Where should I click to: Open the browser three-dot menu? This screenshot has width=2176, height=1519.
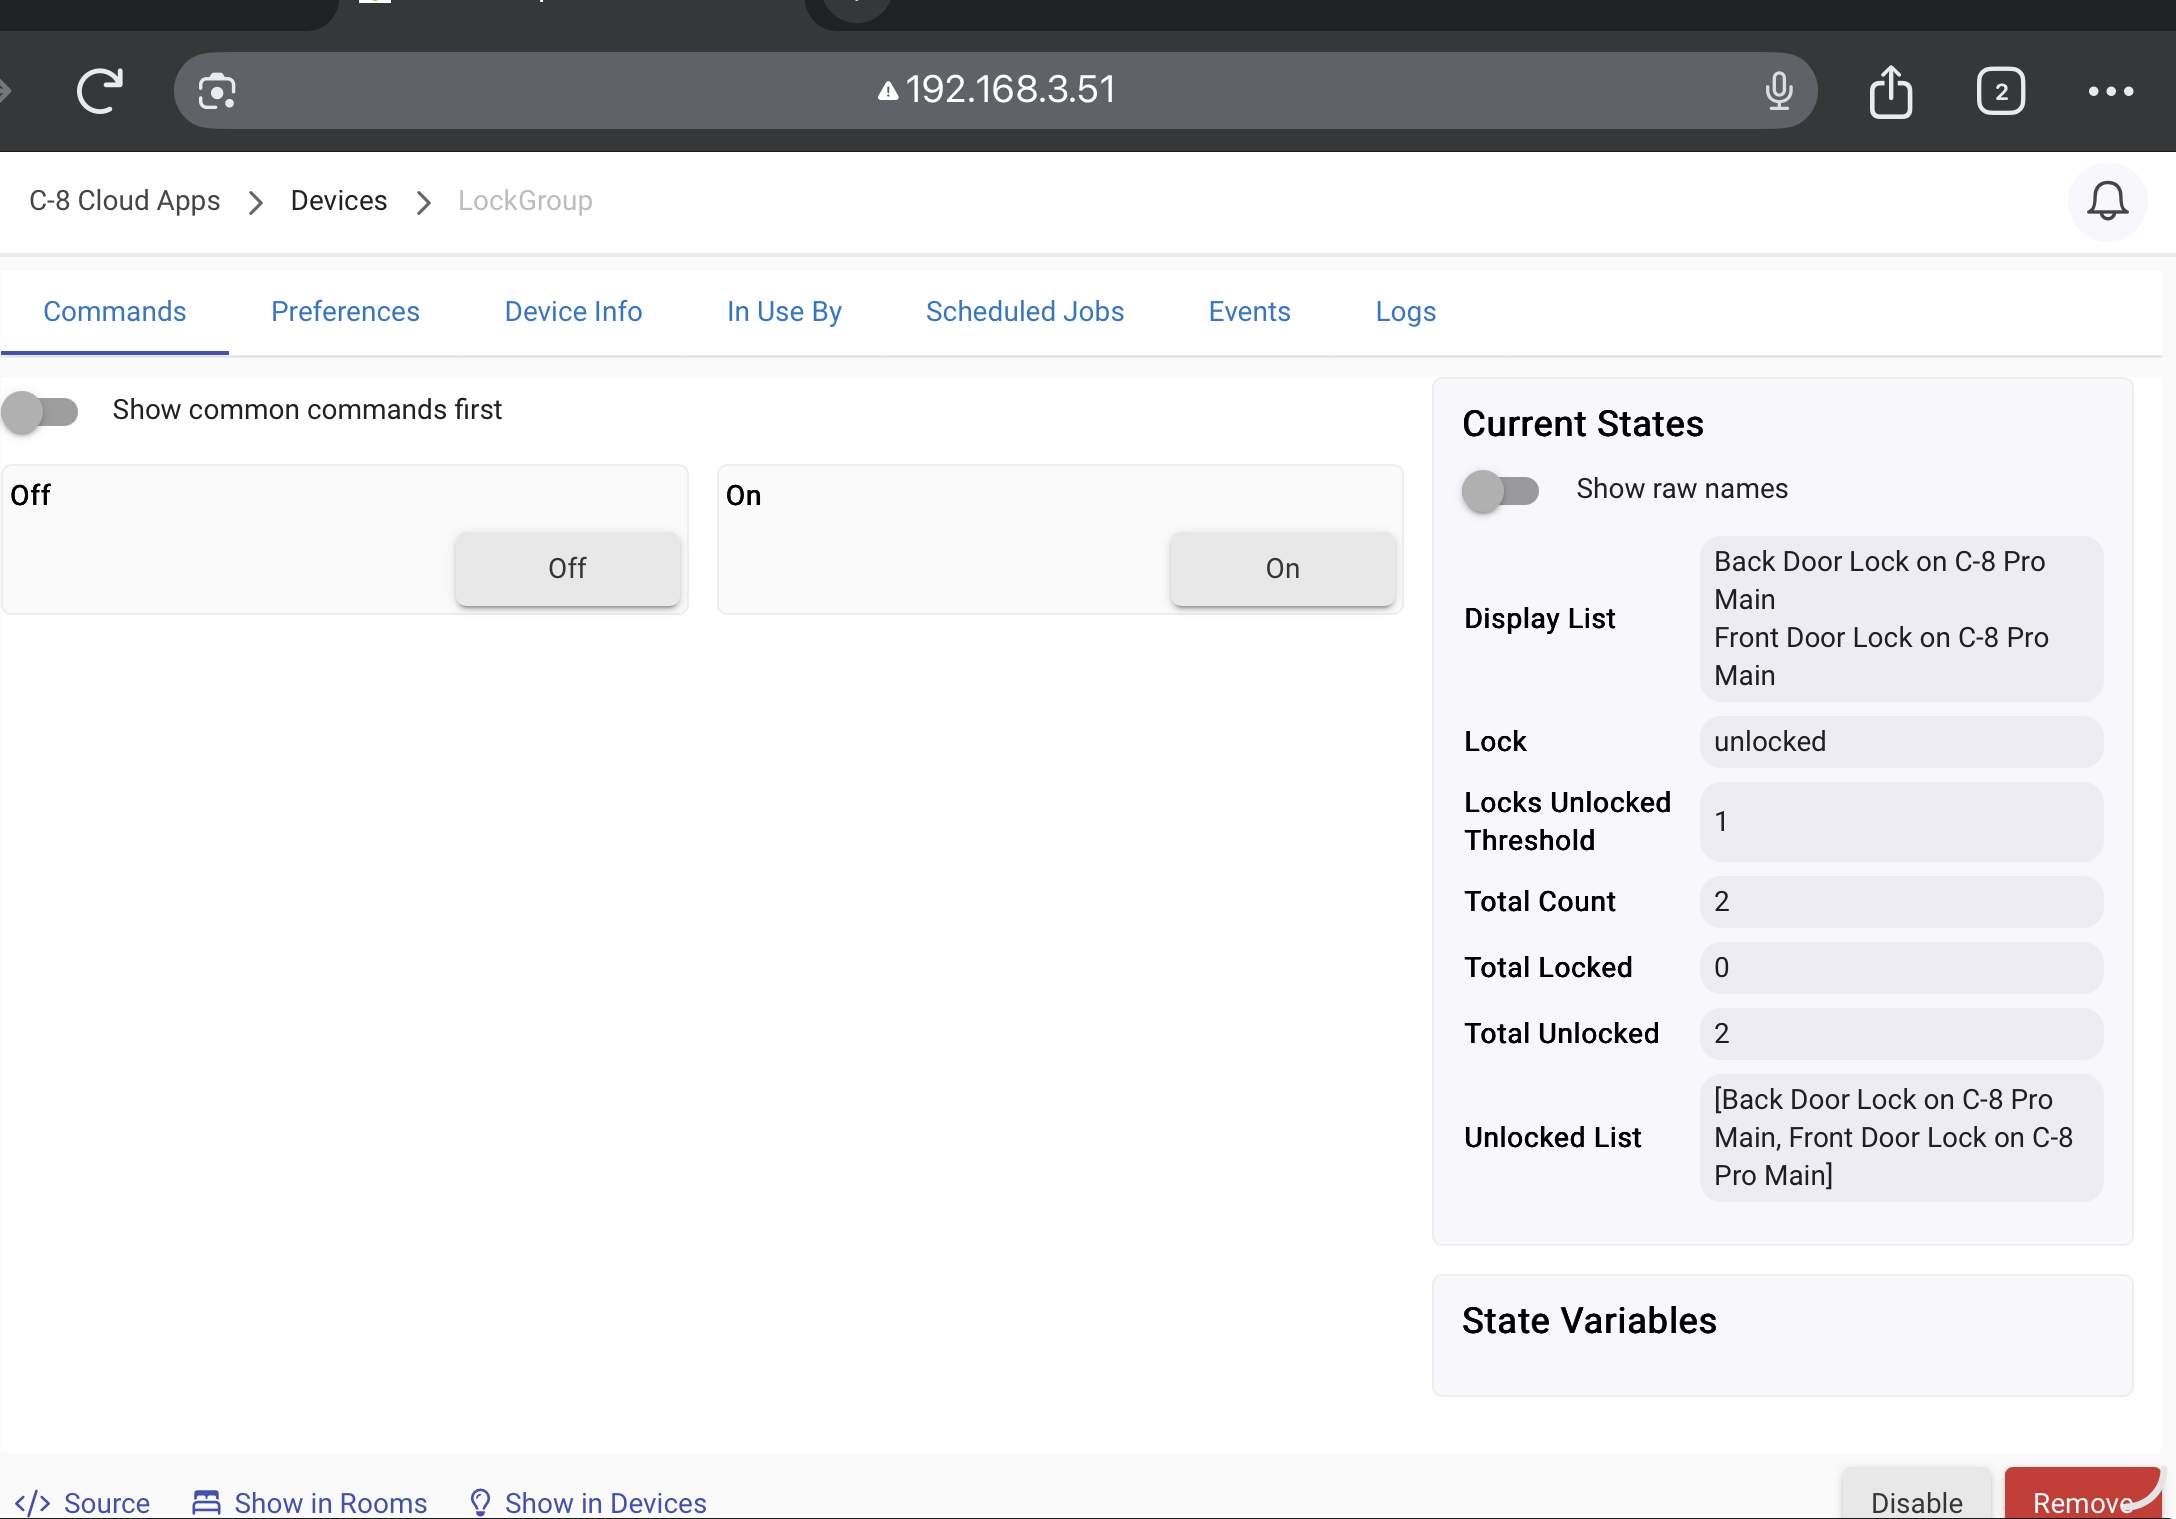pos(2111,91)
